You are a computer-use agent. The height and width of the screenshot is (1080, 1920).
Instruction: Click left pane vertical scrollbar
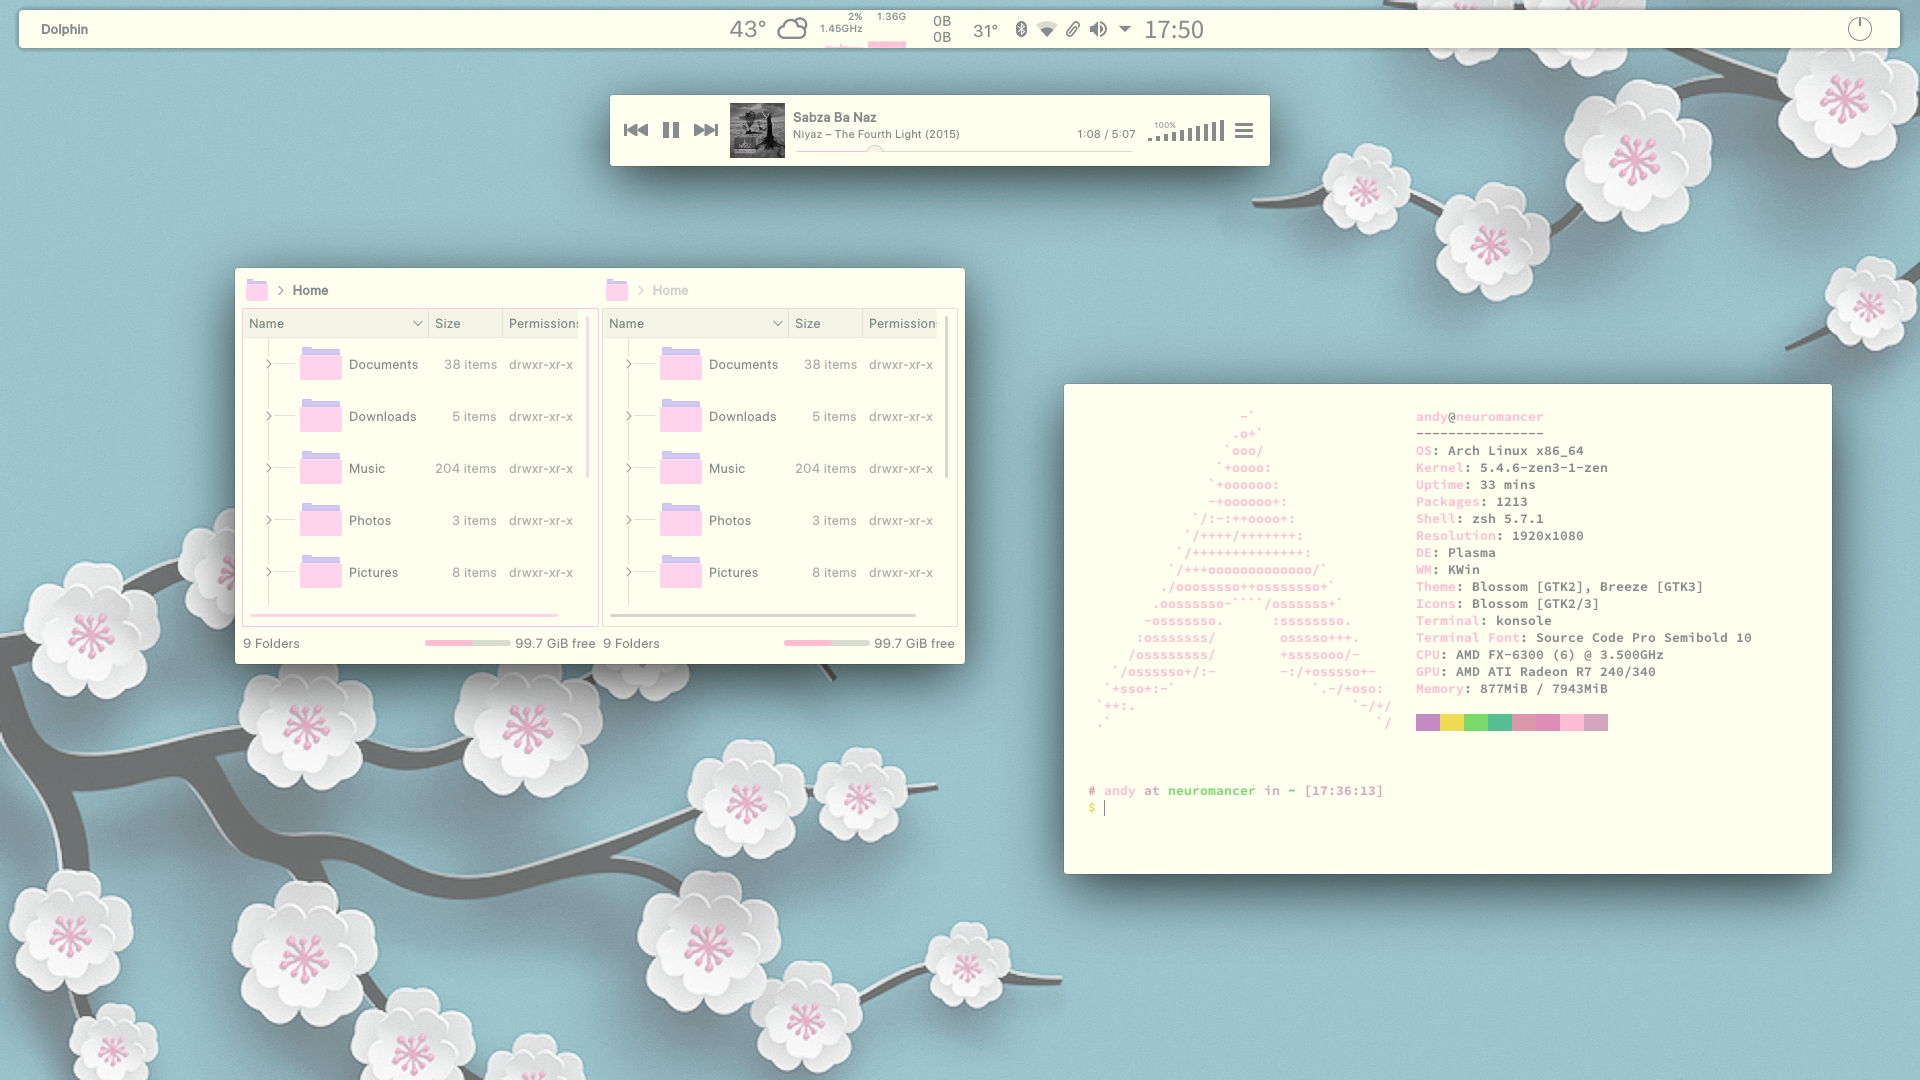[x=587, y=397]
